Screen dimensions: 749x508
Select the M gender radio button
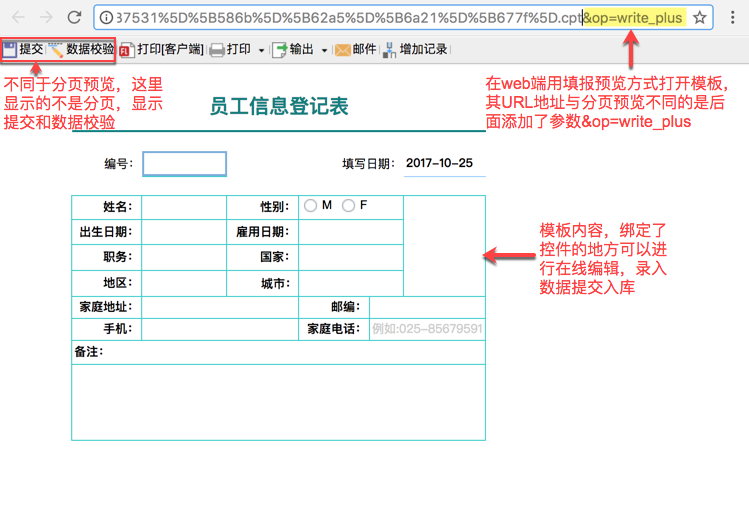[310, 205]
